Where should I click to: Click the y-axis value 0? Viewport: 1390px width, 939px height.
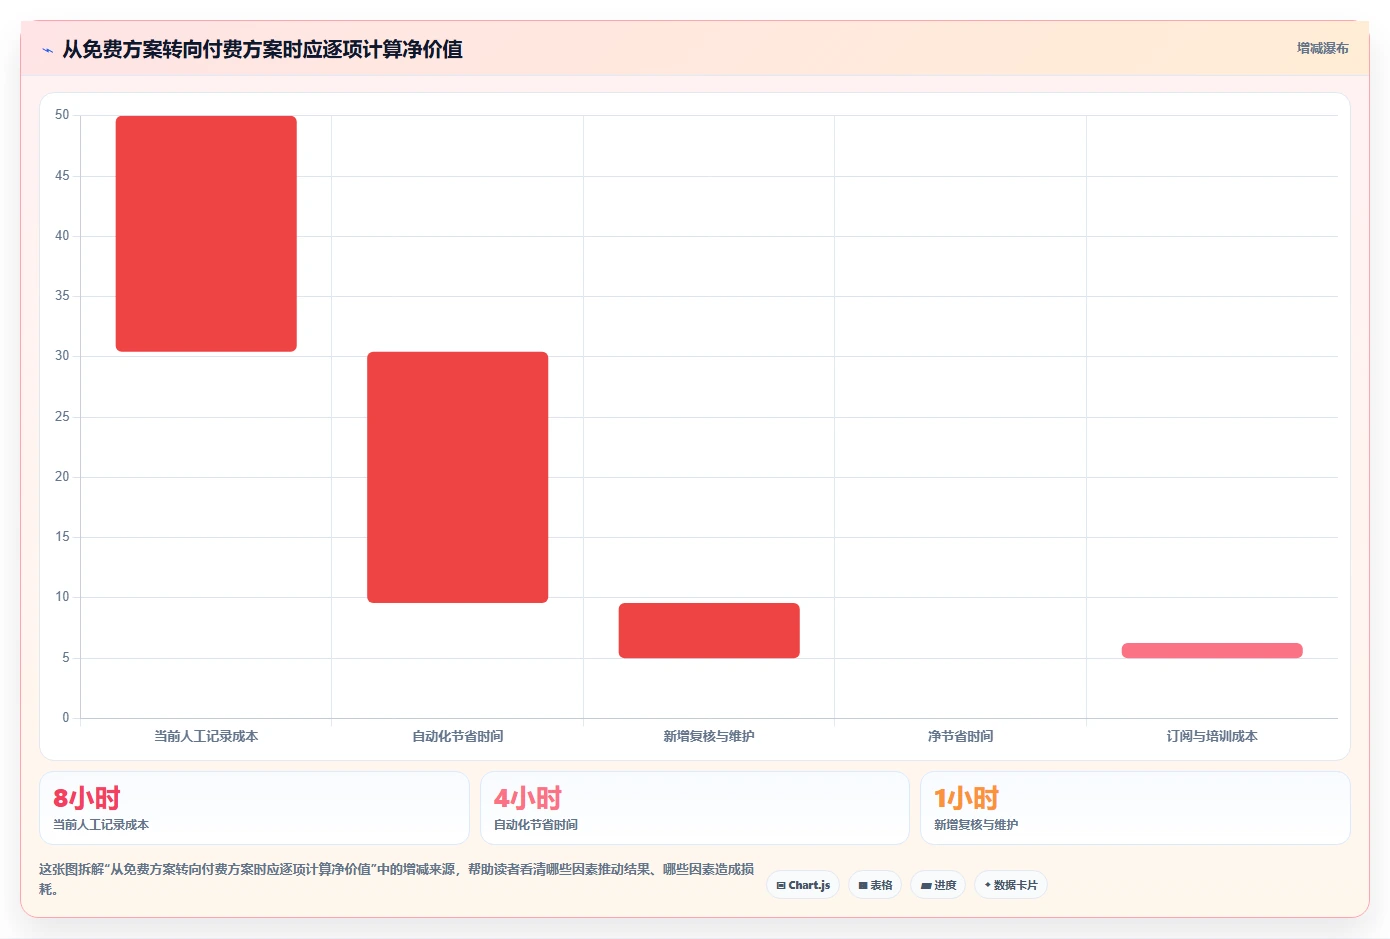click(x=66, y=717)
